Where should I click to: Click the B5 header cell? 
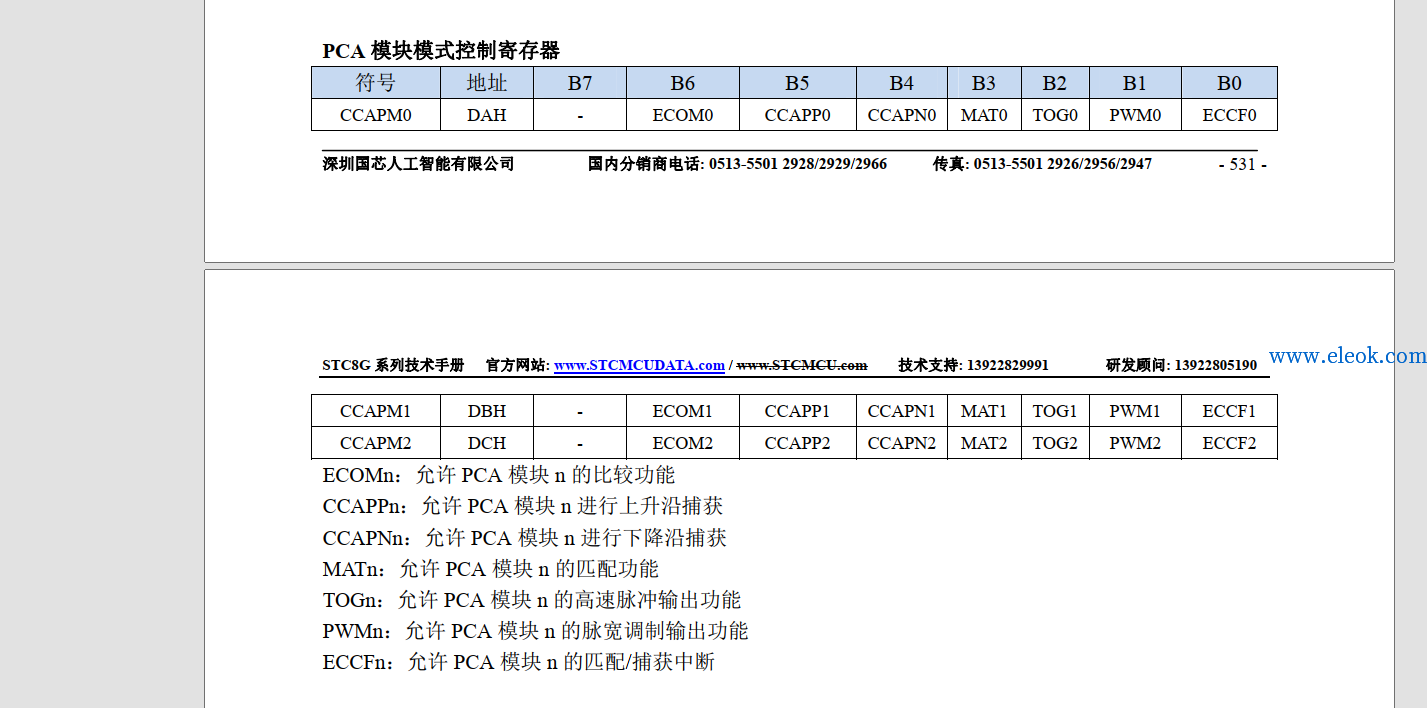798,83
